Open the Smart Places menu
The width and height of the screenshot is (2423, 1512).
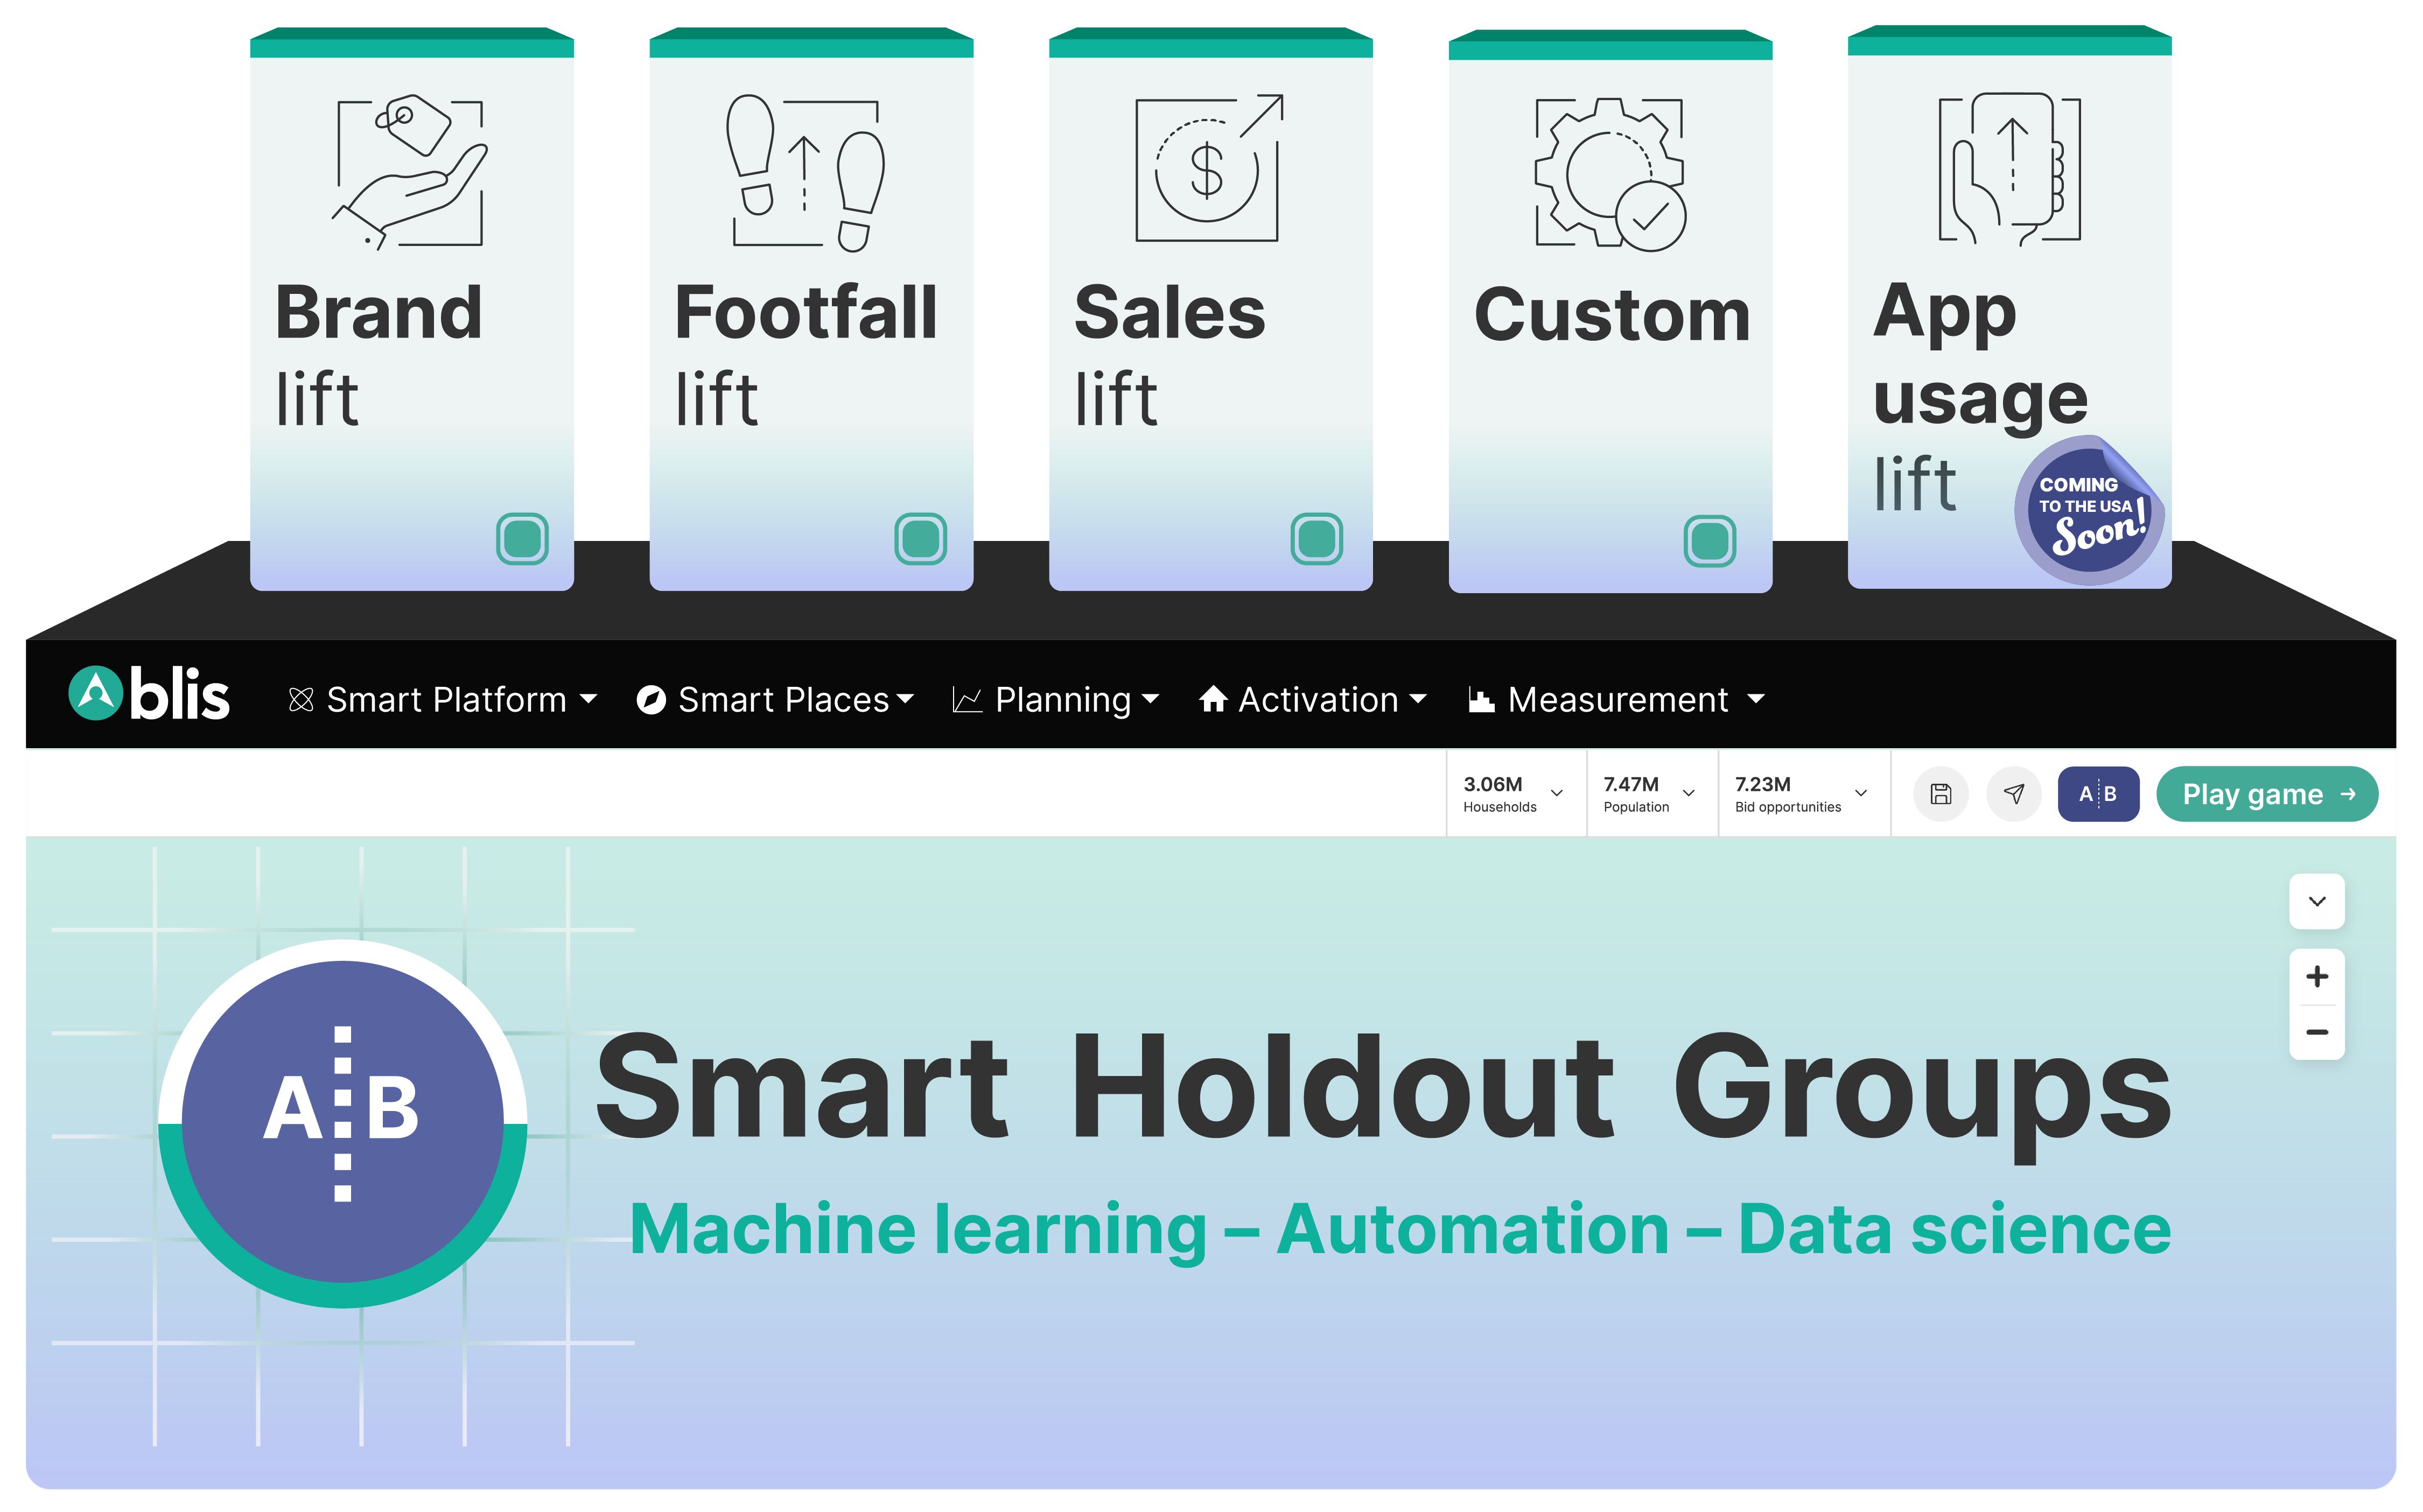pos(775,700)
